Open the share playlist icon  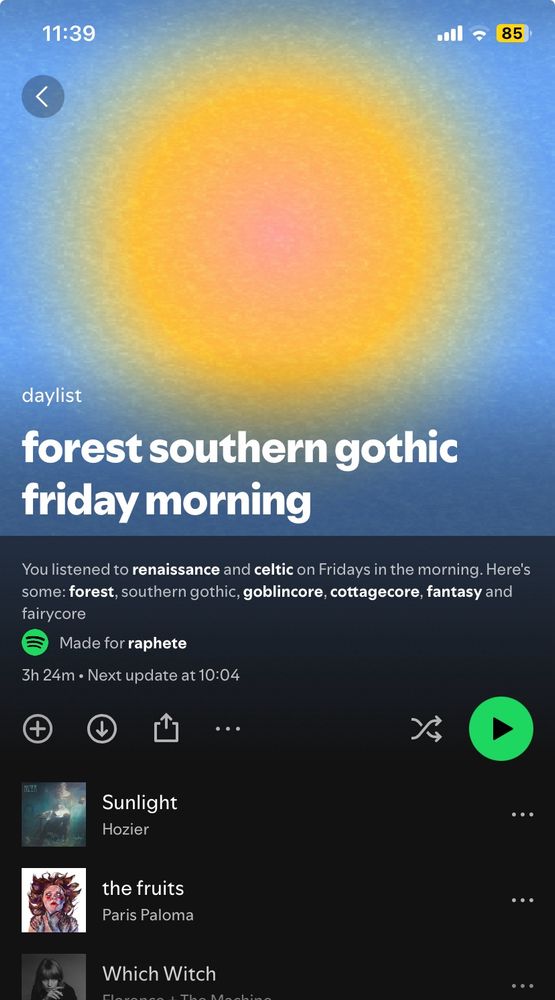tap(166, 728)
